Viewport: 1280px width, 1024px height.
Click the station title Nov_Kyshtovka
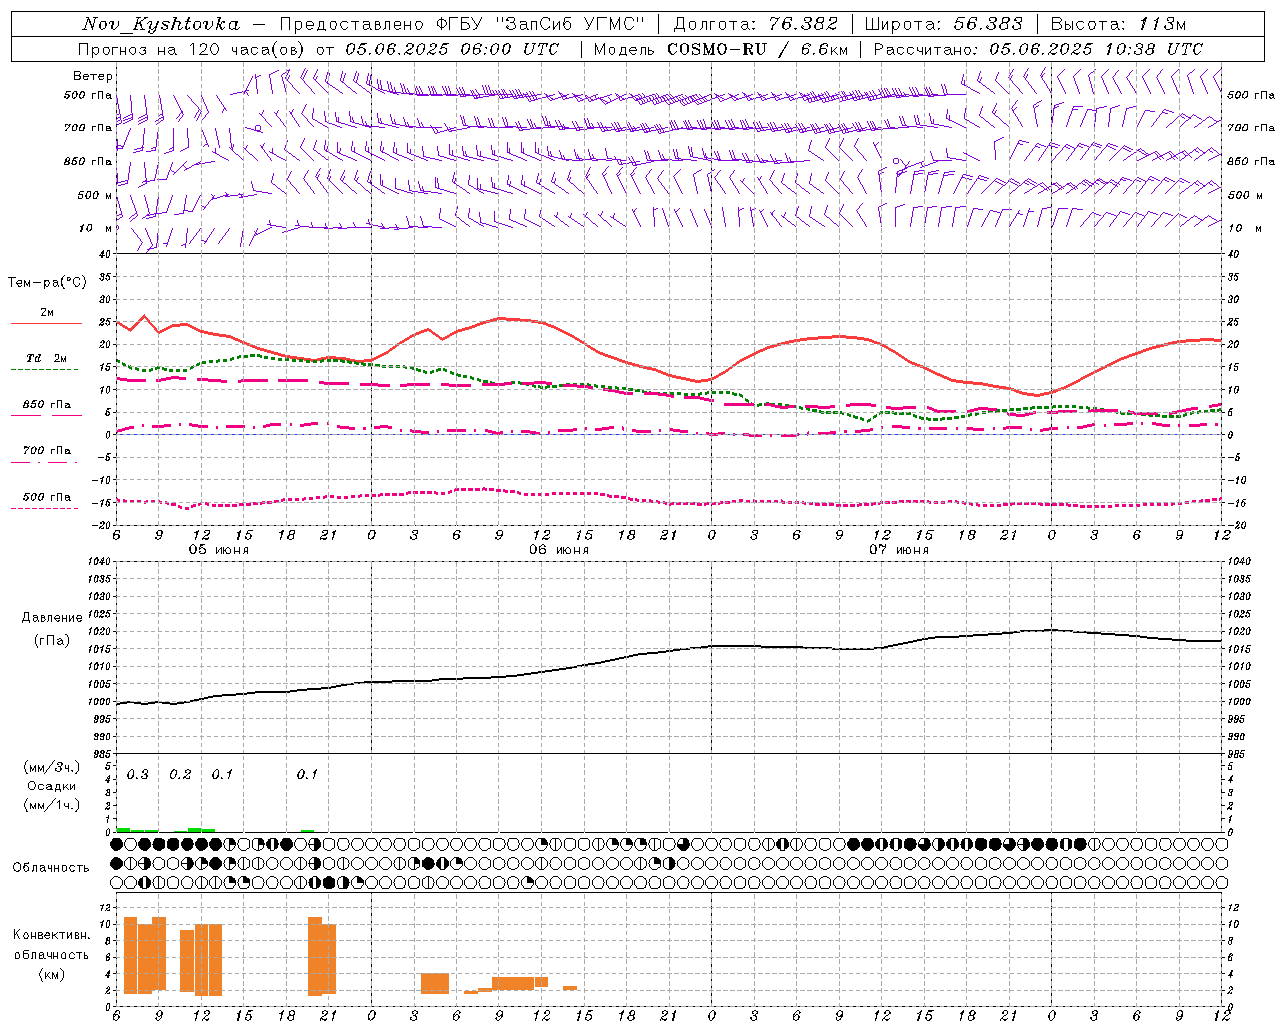point(161,24)
